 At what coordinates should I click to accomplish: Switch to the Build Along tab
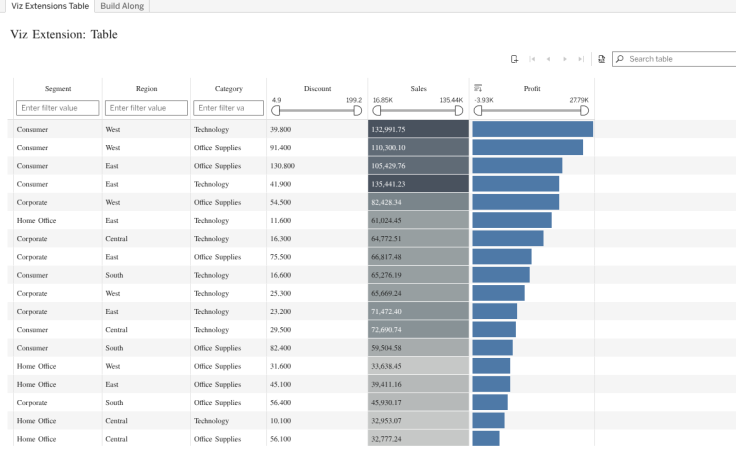[122, 6]
